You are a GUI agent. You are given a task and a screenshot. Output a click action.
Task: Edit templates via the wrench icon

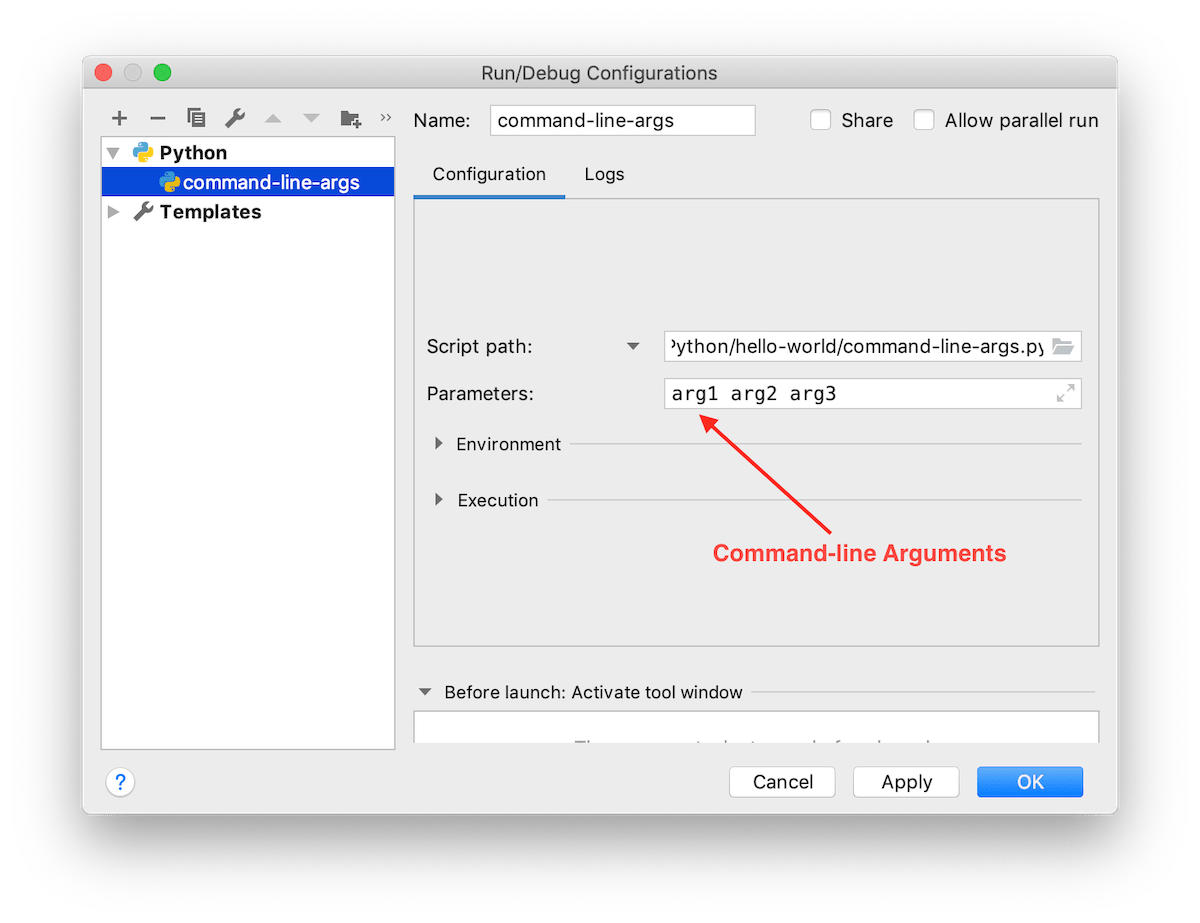click(234, 118)
